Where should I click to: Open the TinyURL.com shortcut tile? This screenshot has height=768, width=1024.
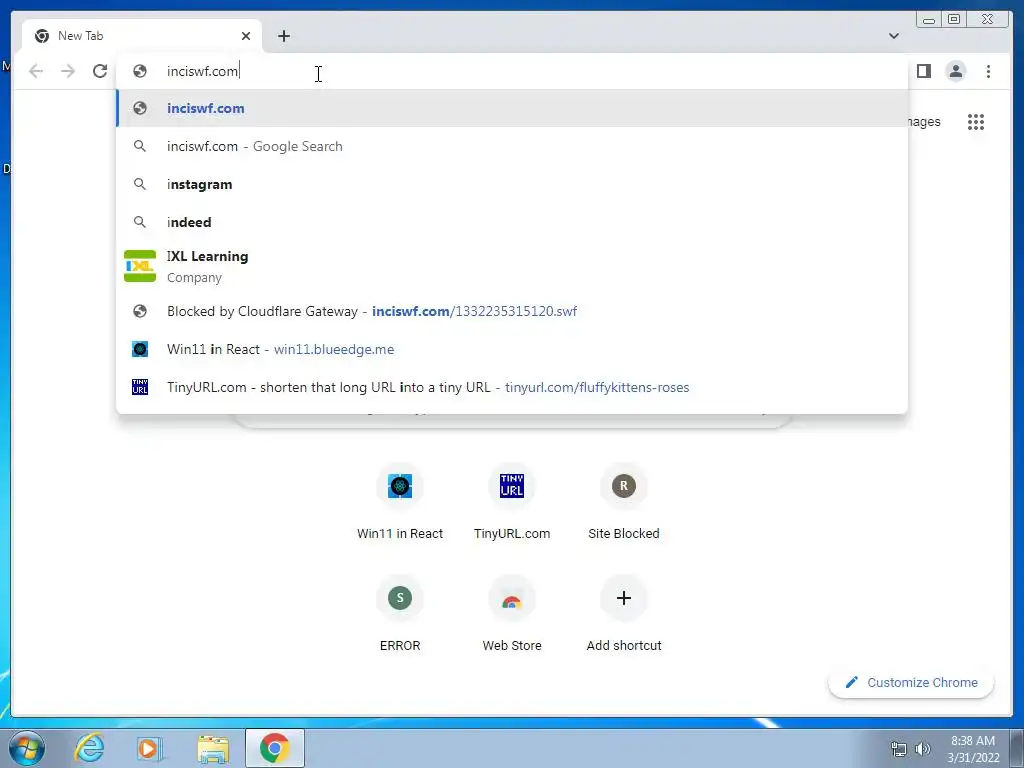[x=512, y=503]
